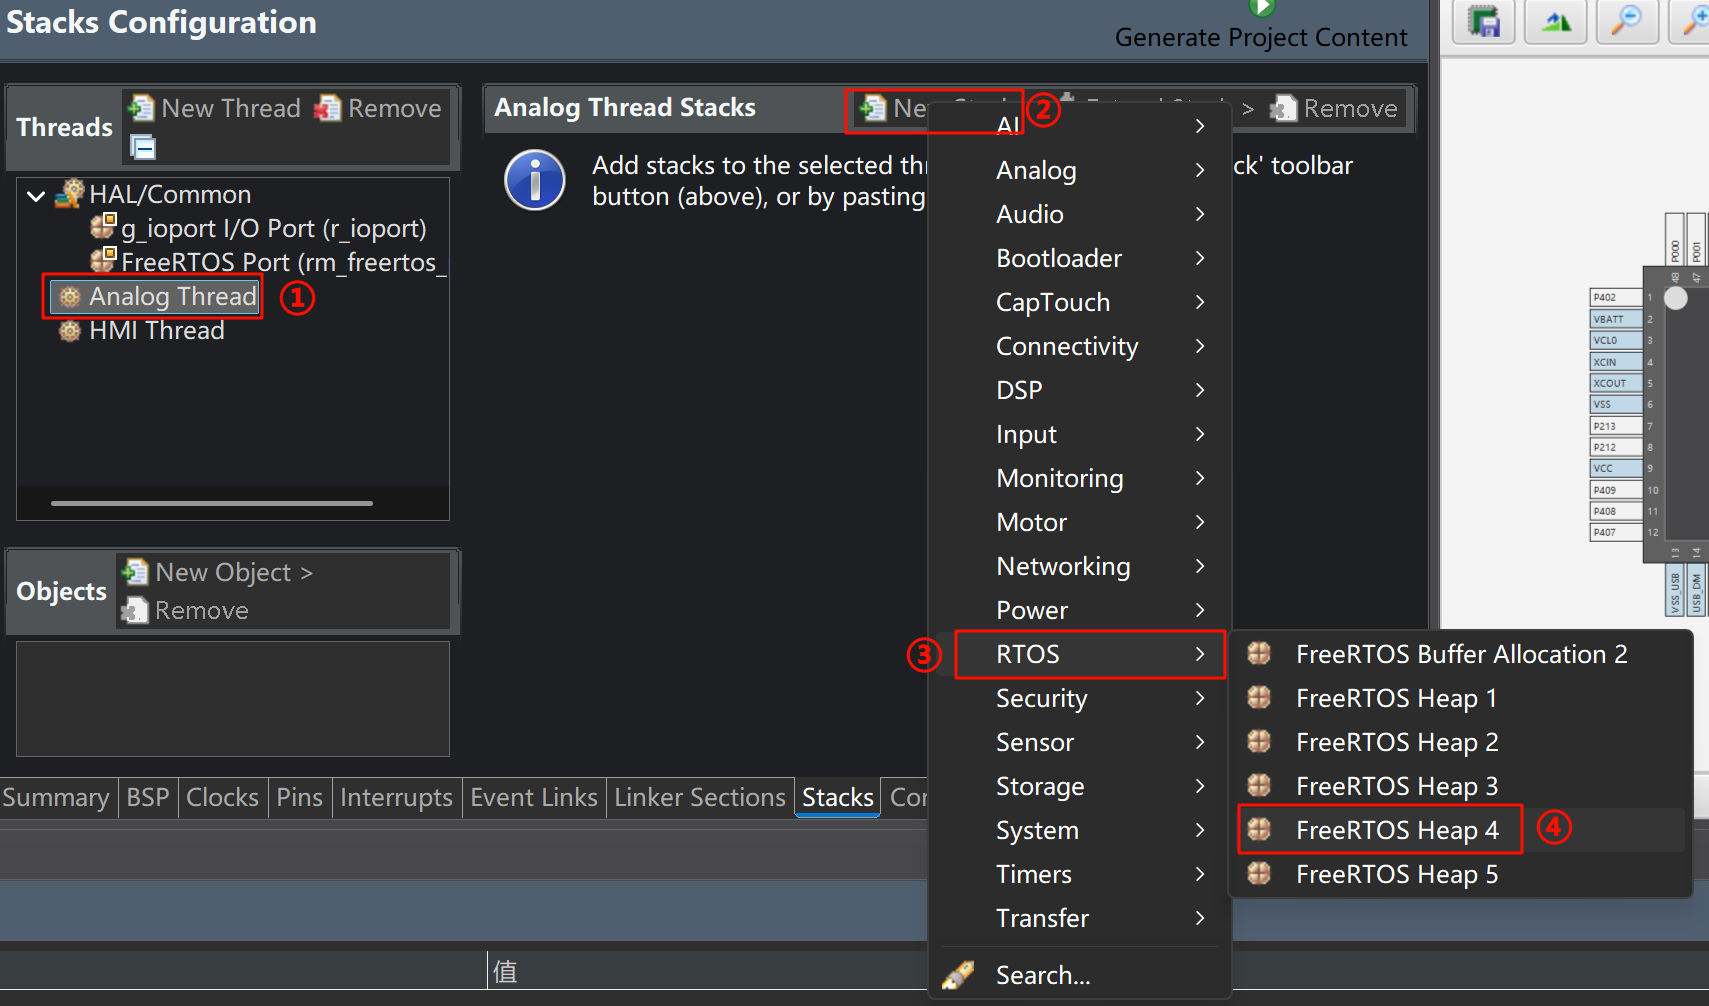The height and width of the screenshot is (1006, 1709).
Task: Expand the Connectivity submenu arrow
Action: coord(1200,346)
